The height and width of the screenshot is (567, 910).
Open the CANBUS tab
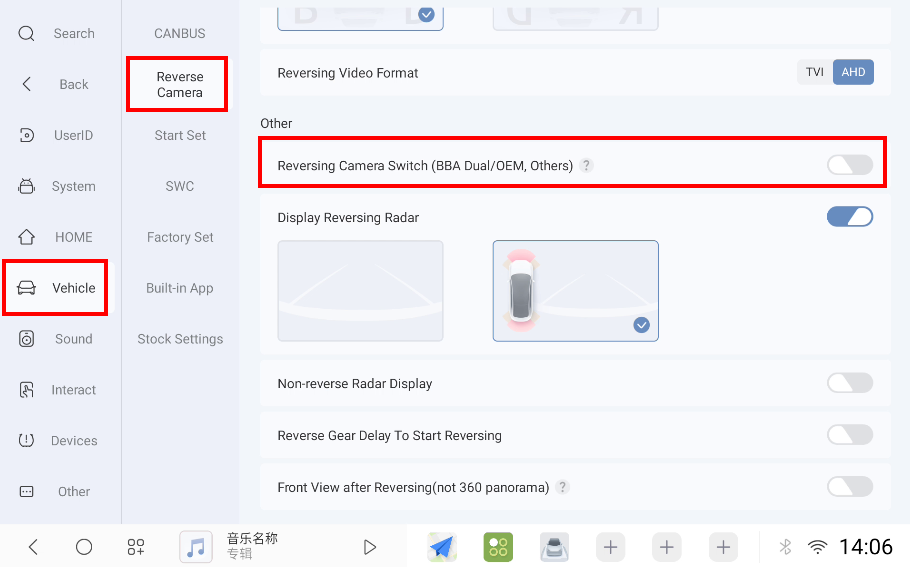(180, 34)
